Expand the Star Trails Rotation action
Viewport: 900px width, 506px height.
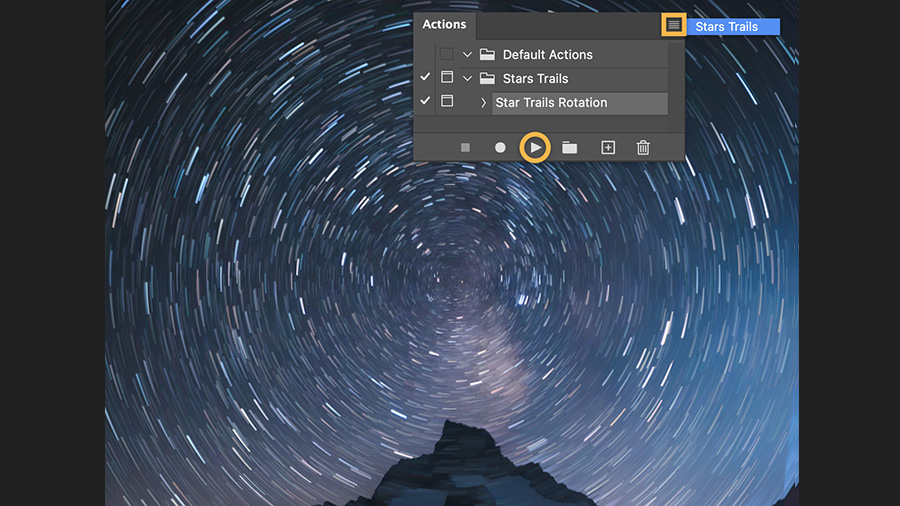click(x=483, y=103)
